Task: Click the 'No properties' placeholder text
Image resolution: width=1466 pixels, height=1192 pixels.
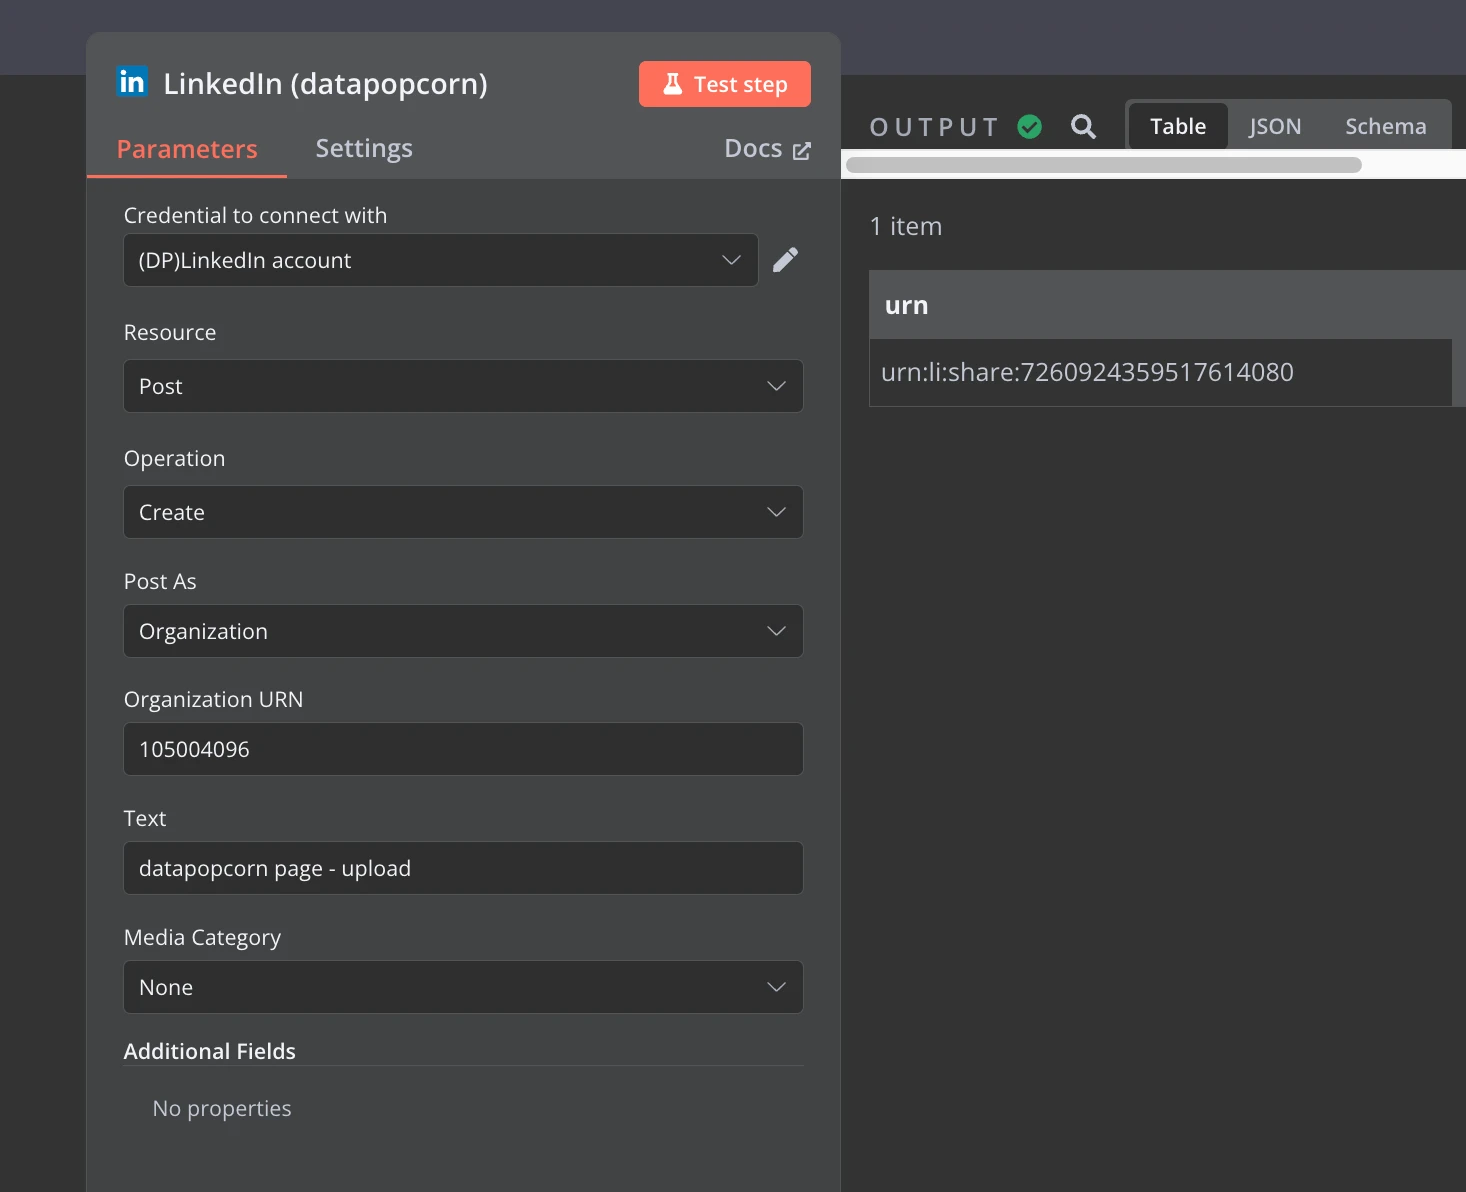Action: tap(222, 1108)
